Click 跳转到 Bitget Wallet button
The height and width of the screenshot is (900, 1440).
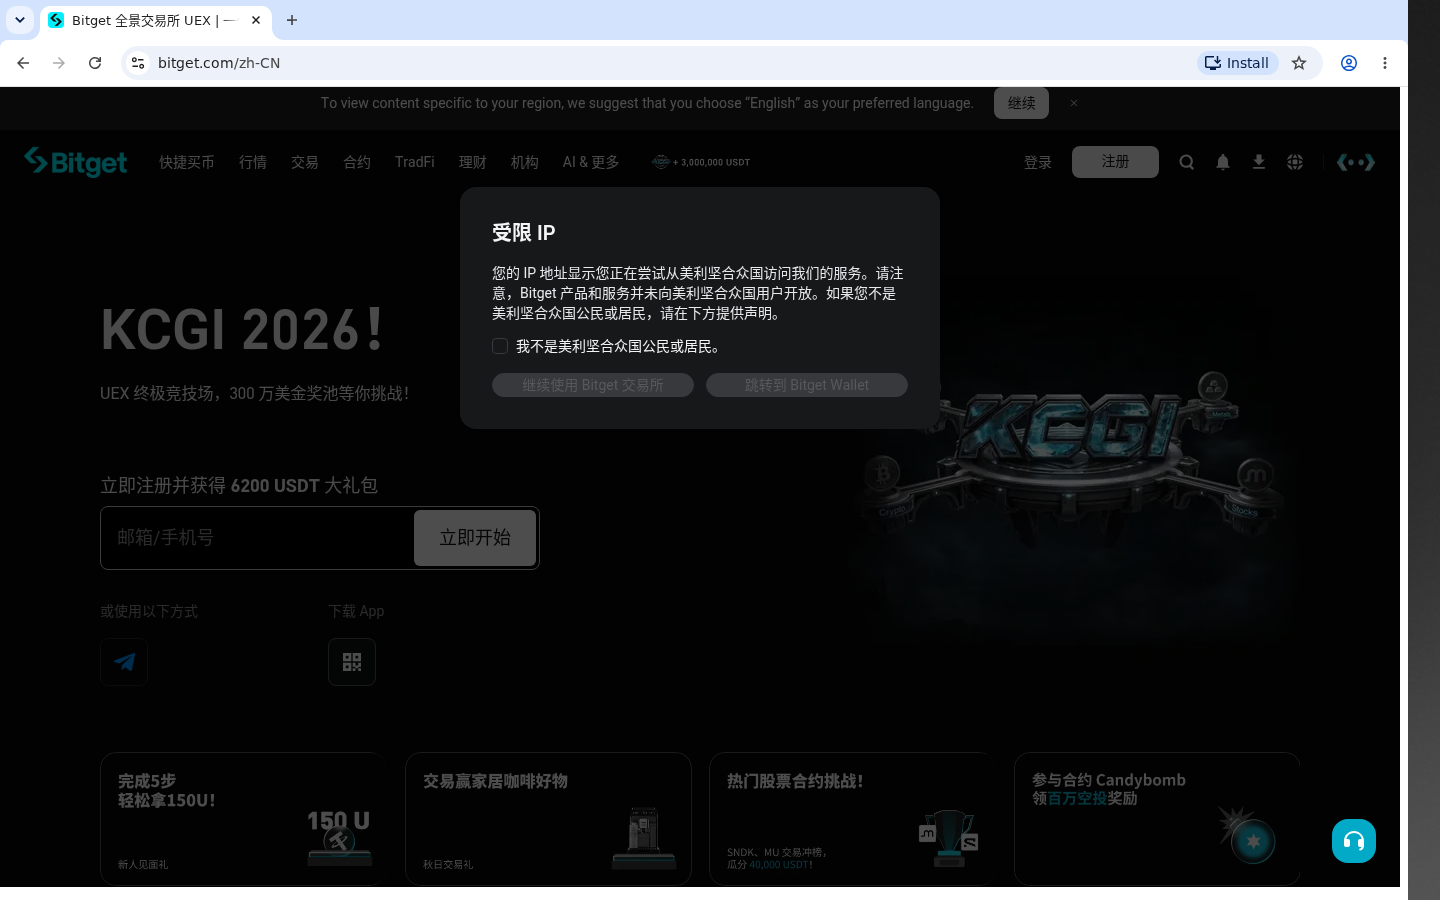(807, 385)
